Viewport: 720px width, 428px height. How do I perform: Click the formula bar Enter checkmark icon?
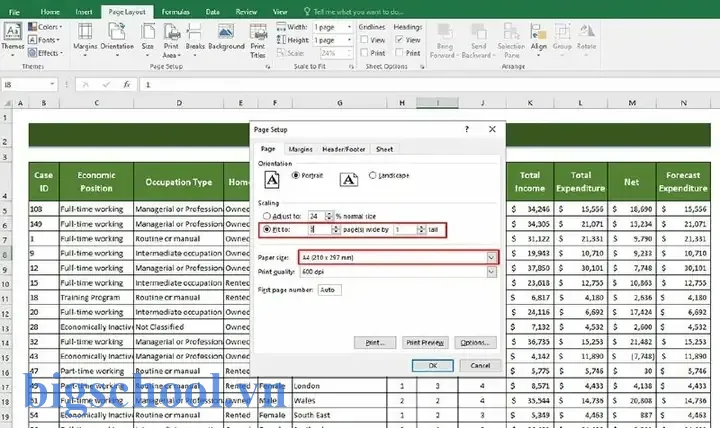[106, 84]
